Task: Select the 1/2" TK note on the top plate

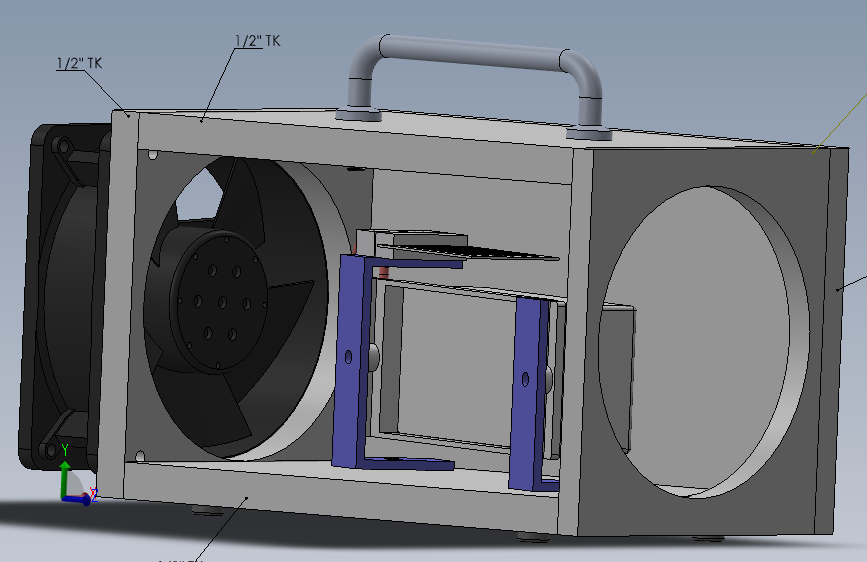Action: [258, 41]
